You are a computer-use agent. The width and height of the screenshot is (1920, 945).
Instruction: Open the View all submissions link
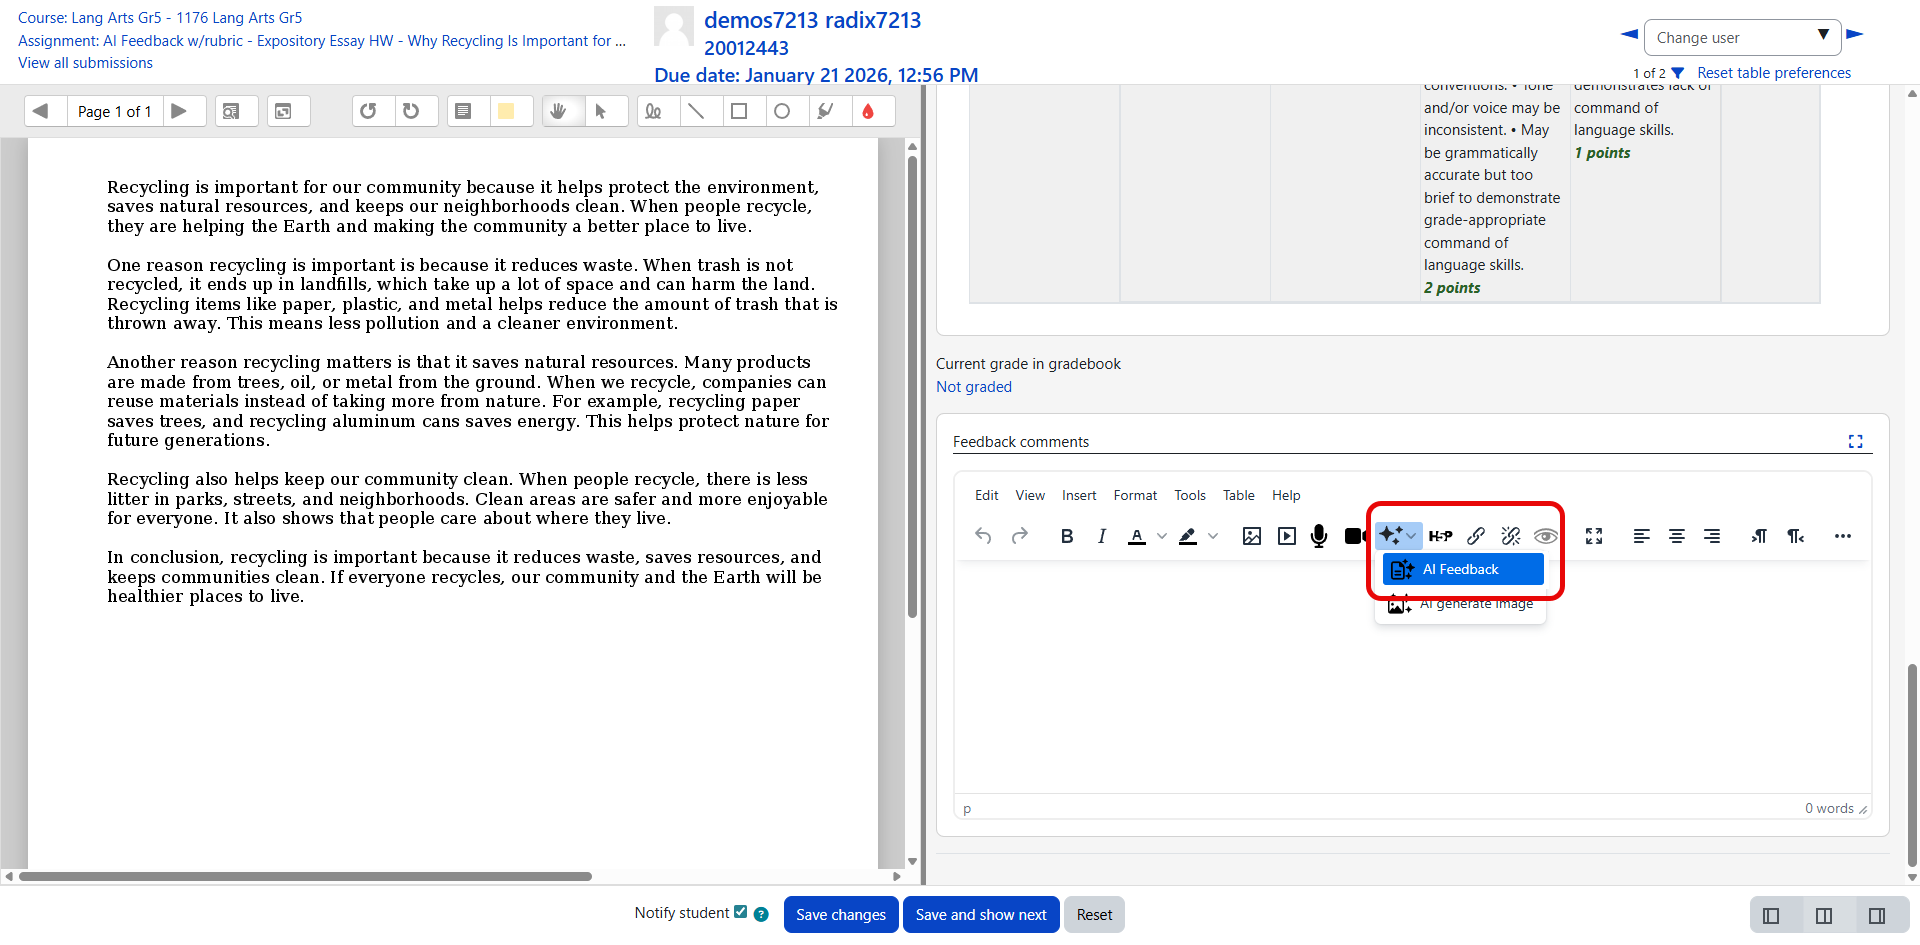85,63
